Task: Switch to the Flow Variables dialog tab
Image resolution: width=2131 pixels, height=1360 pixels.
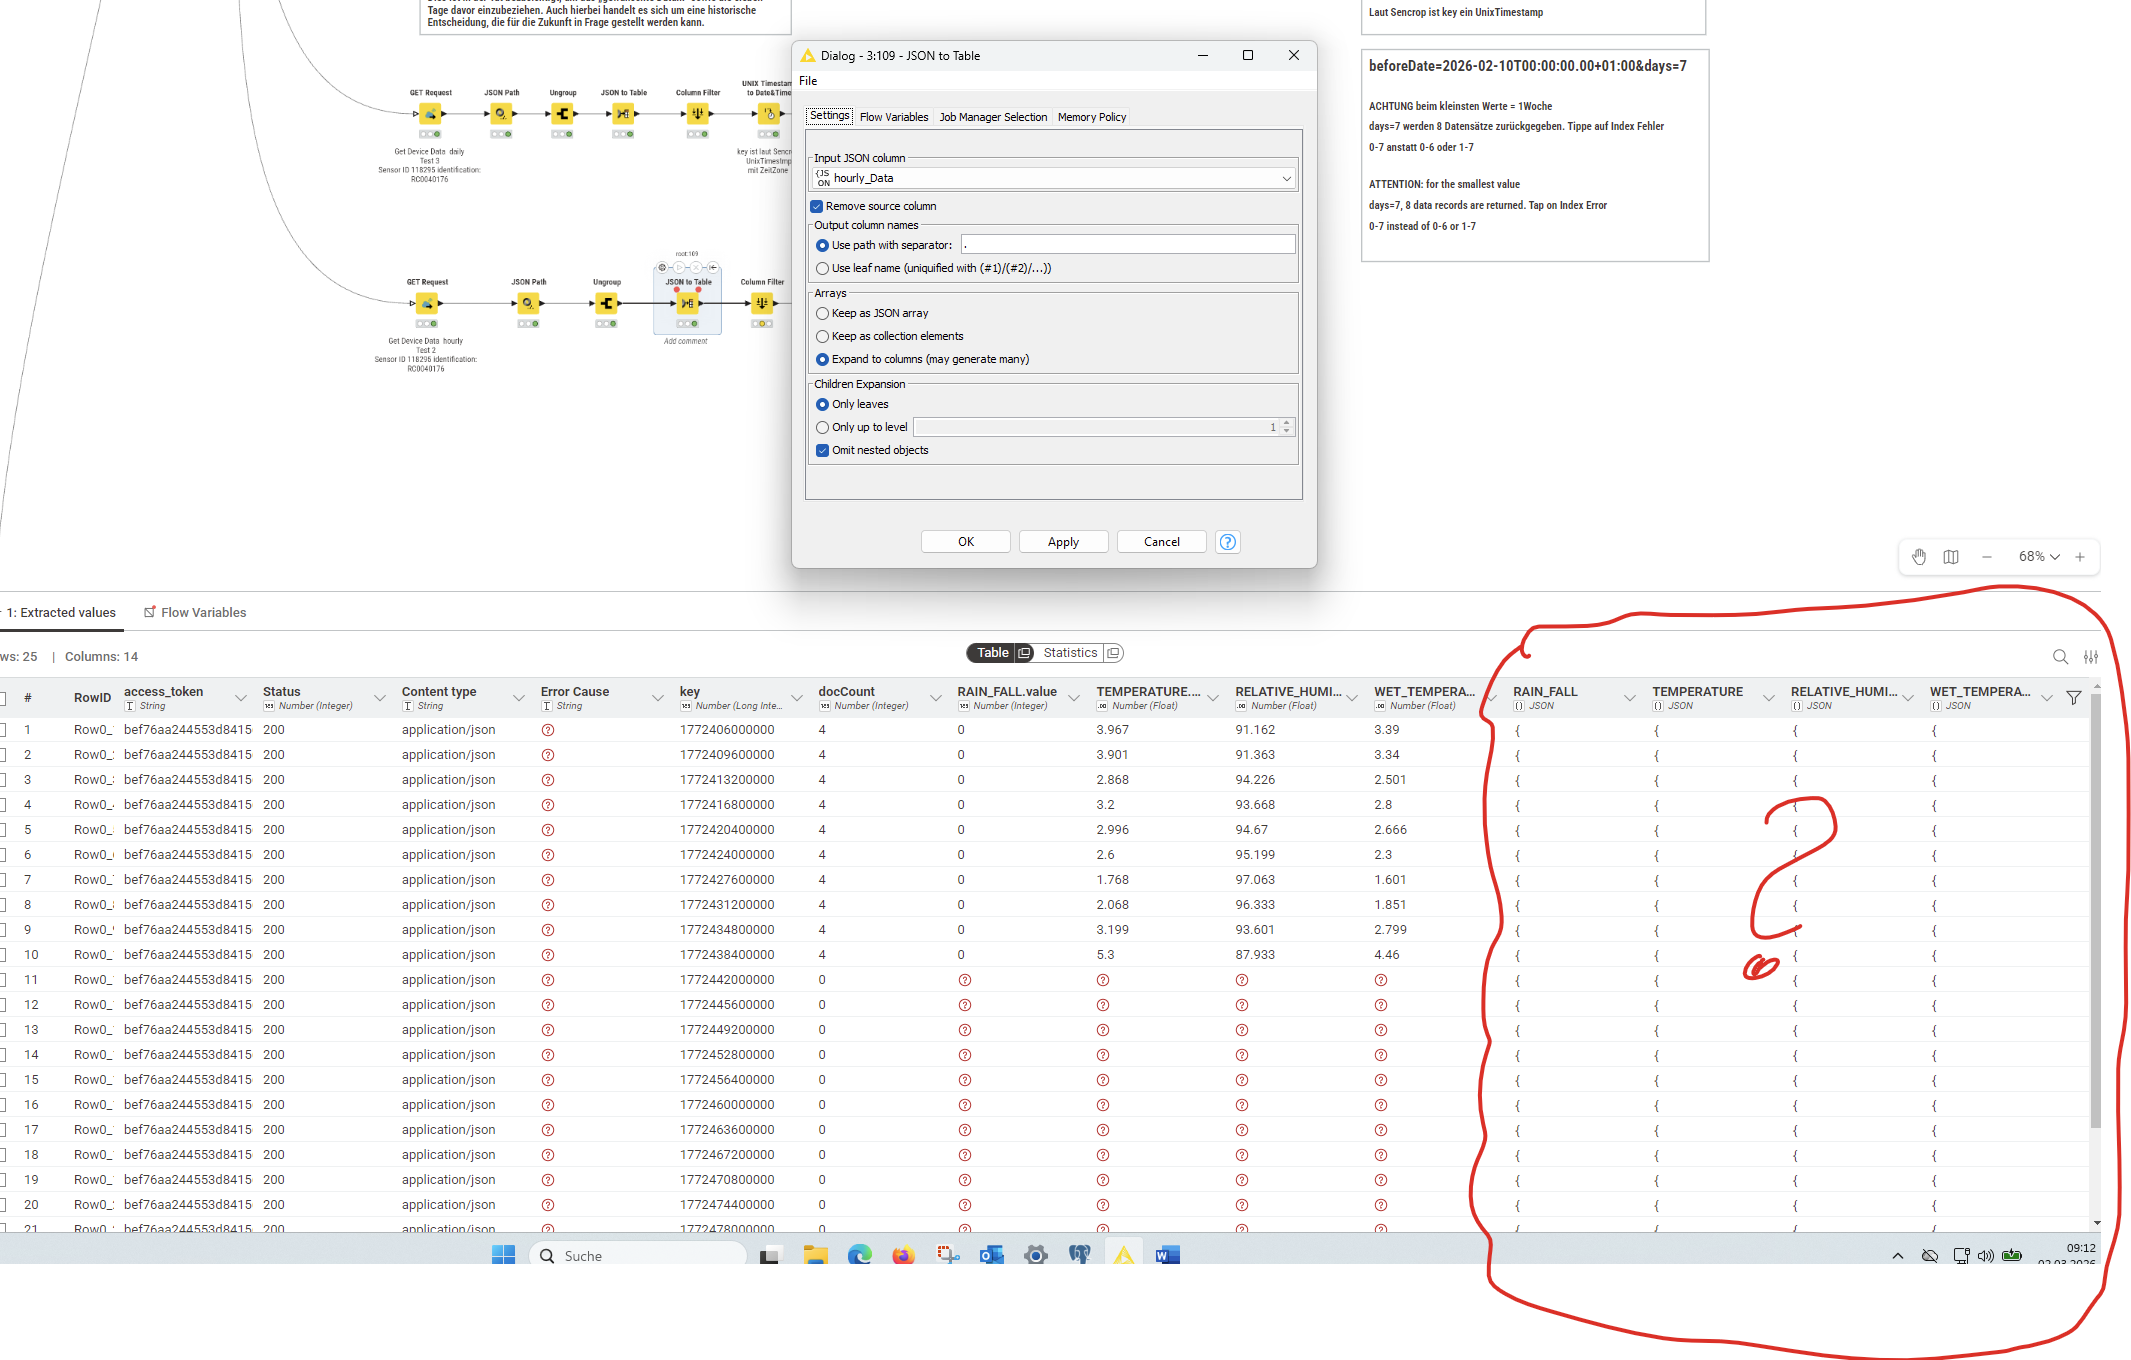Action: tap(893, 117)
